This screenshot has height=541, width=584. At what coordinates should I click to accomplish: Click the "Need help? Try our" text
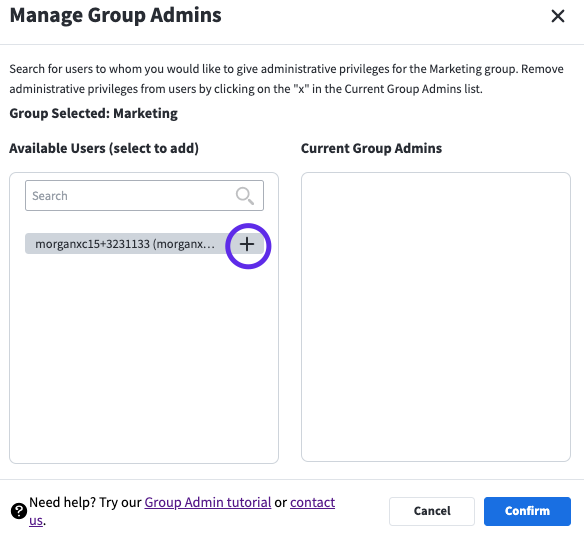(85, 502)
